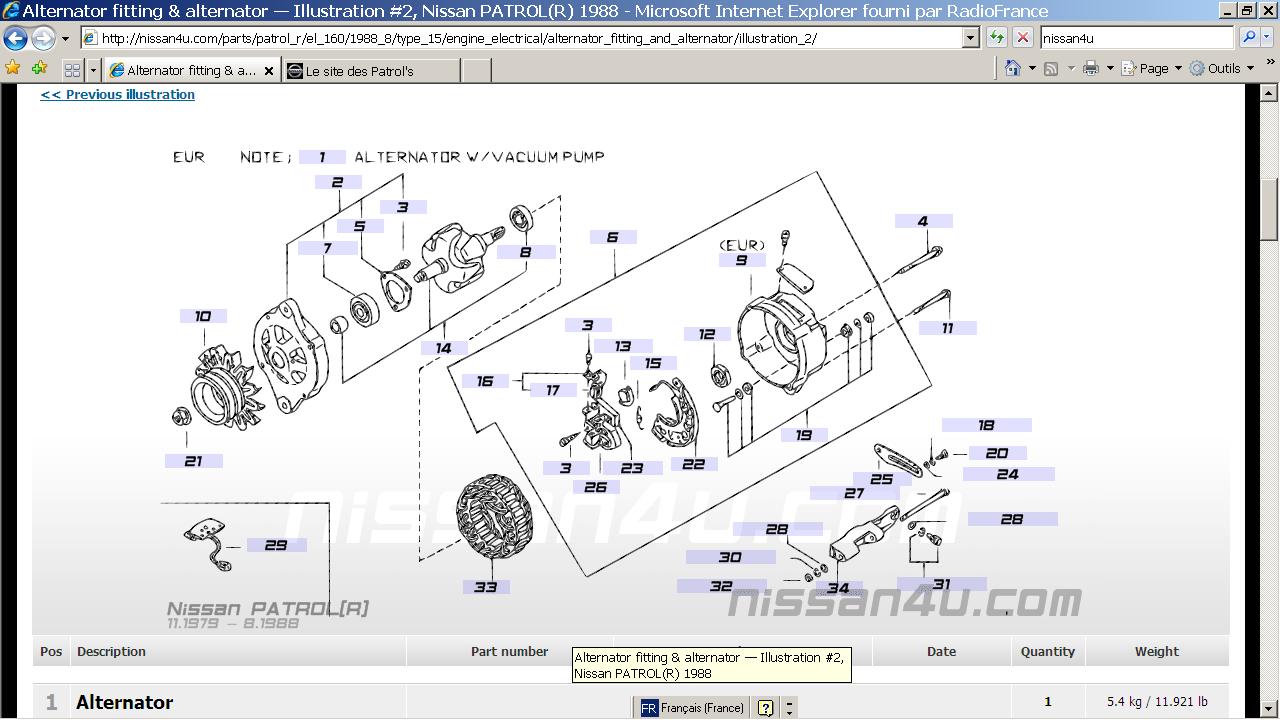The image size is (1280, 720).
Task: Expand the Print dropdown arrow
Action: pyautogui.click(x=1110, y=68)
